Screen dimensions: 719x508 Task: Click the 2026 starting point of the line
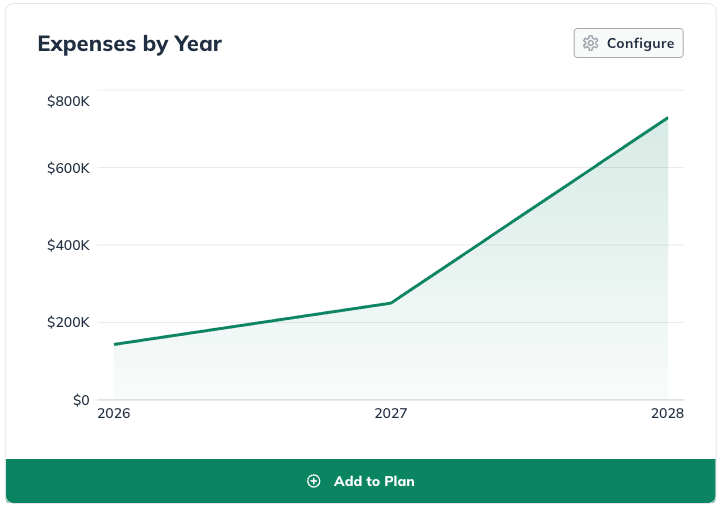pos(114,344)
